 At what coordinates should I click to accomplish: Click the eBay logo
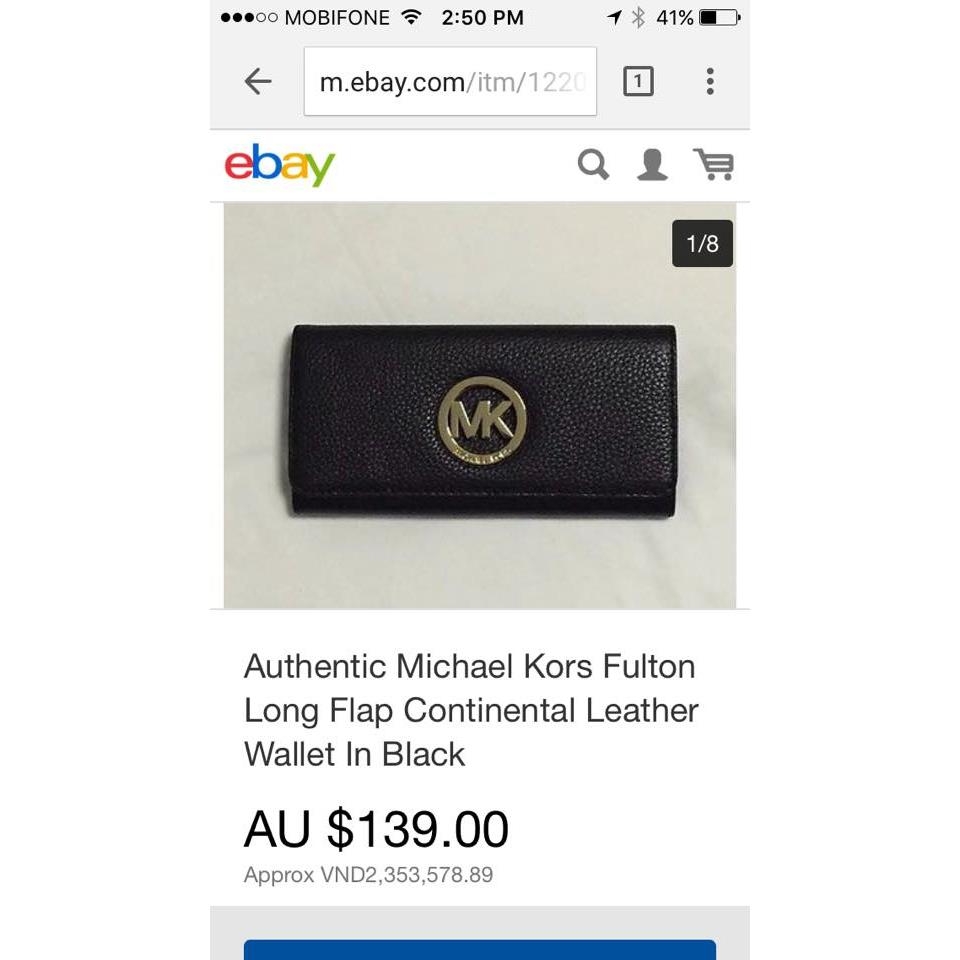coord(280,165)
